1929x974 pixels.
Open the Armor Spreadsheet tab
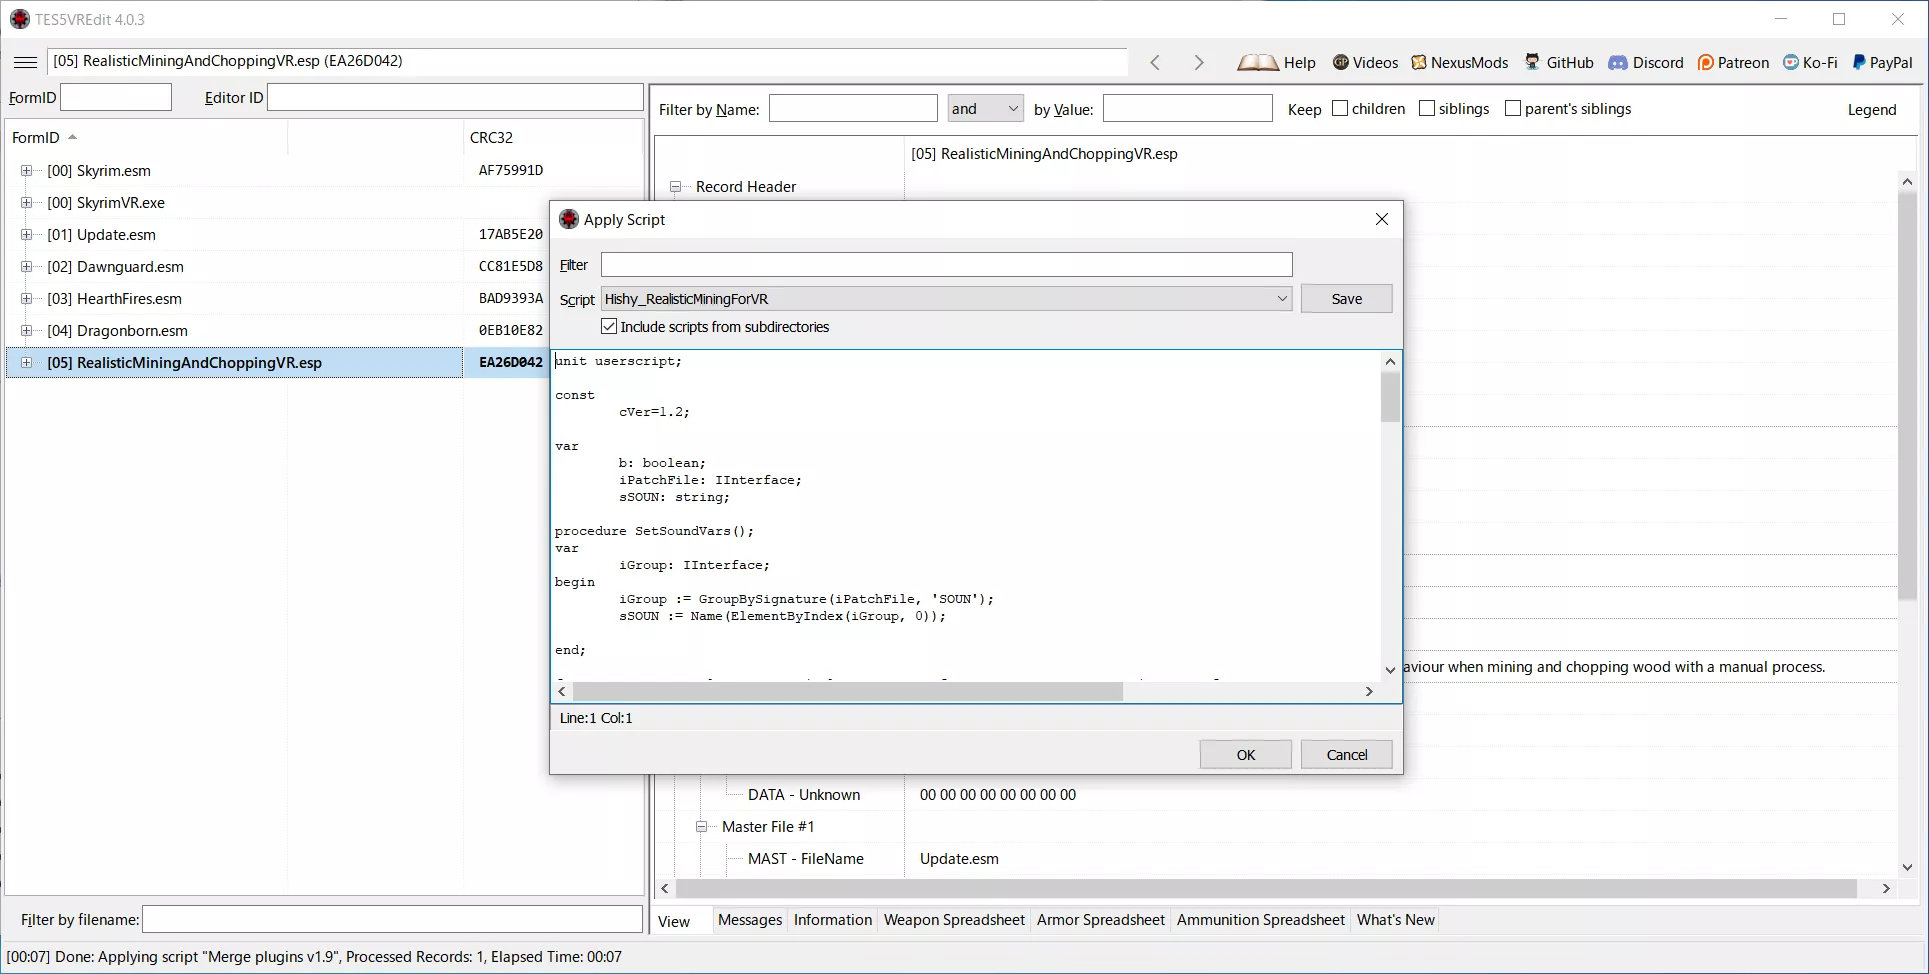(x=1100, y=920)
